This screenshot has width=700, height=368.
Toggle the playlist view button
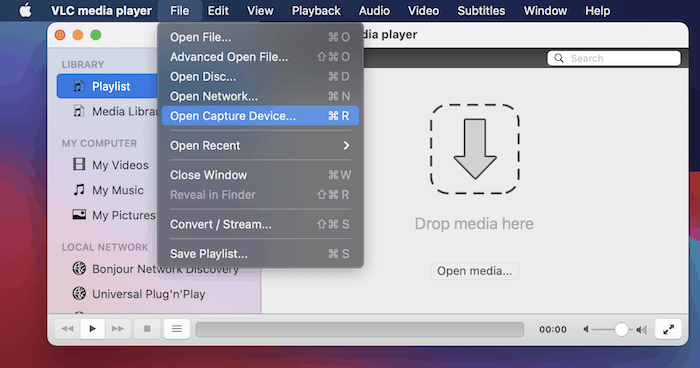pos(177,329)
